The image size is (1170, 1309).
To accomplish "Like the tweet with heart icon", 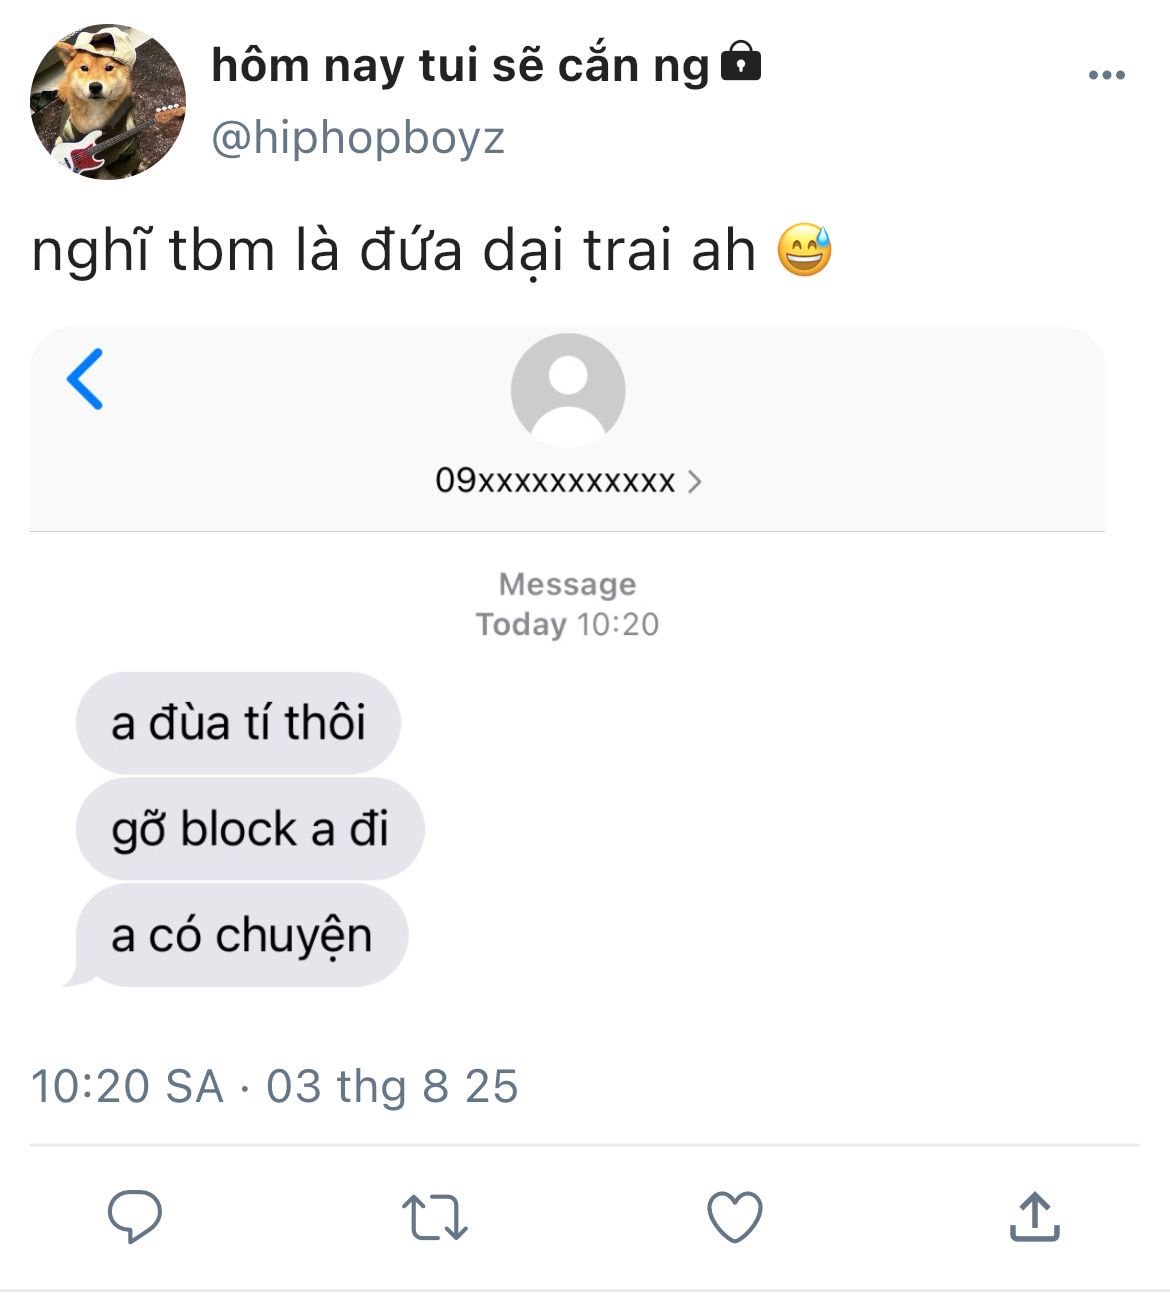I will coord(735,1217).
